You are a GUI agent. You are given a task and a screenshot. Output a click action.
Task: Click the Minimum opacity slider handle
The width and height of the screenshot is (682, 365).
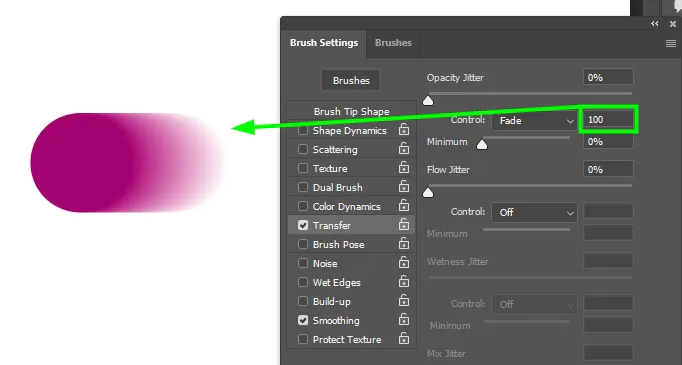[482, 144]
